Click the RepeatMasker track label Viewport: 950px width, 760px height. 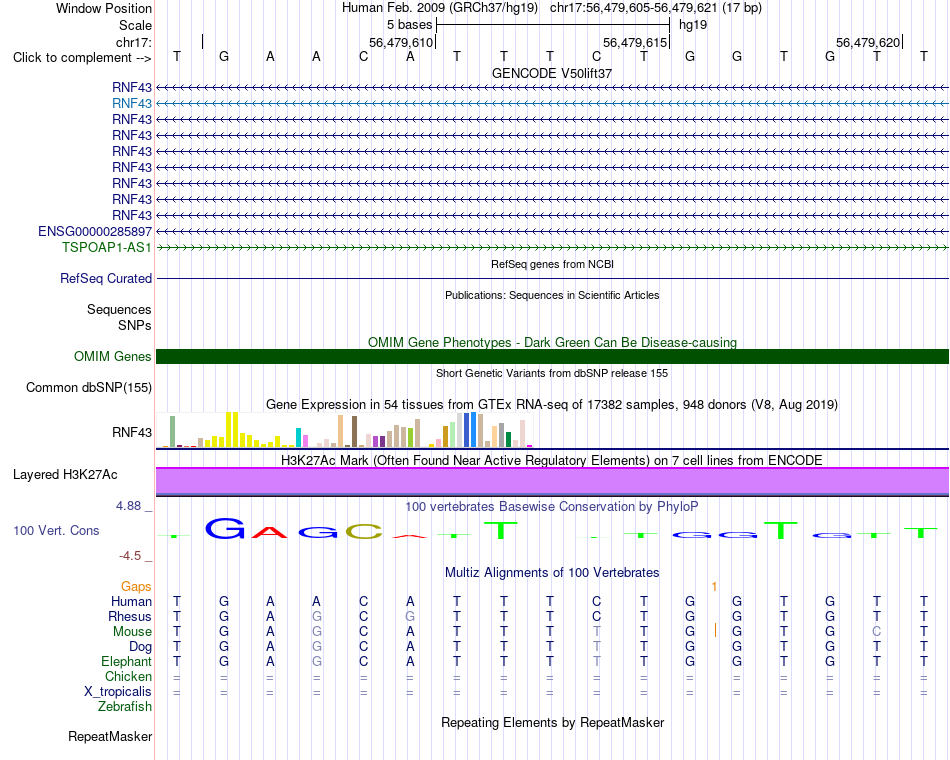pos(110,736)
